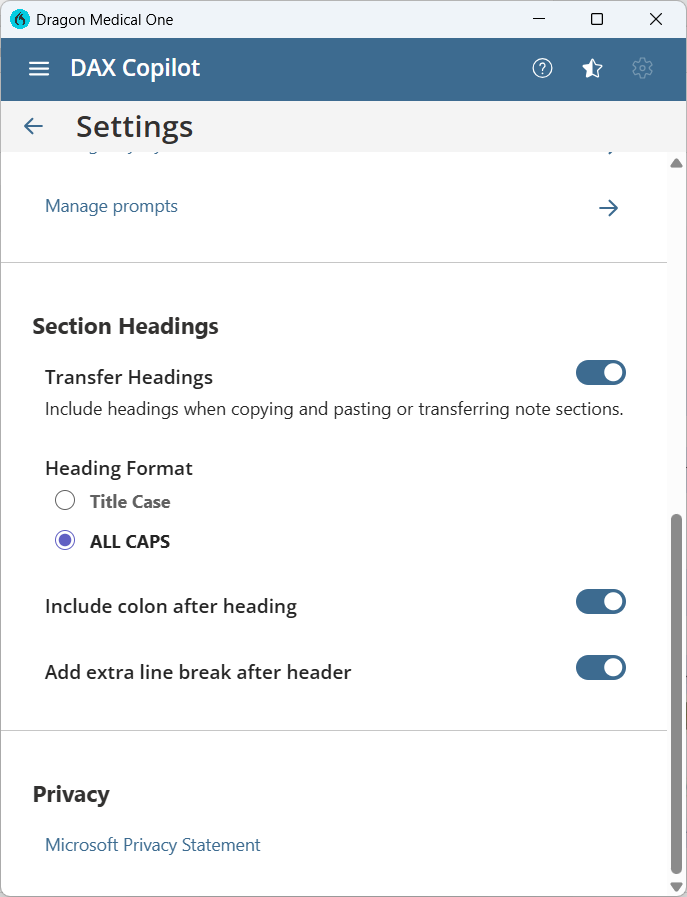
Task: Click the scrollbar up arrow
Action: [x=677, y=162]
